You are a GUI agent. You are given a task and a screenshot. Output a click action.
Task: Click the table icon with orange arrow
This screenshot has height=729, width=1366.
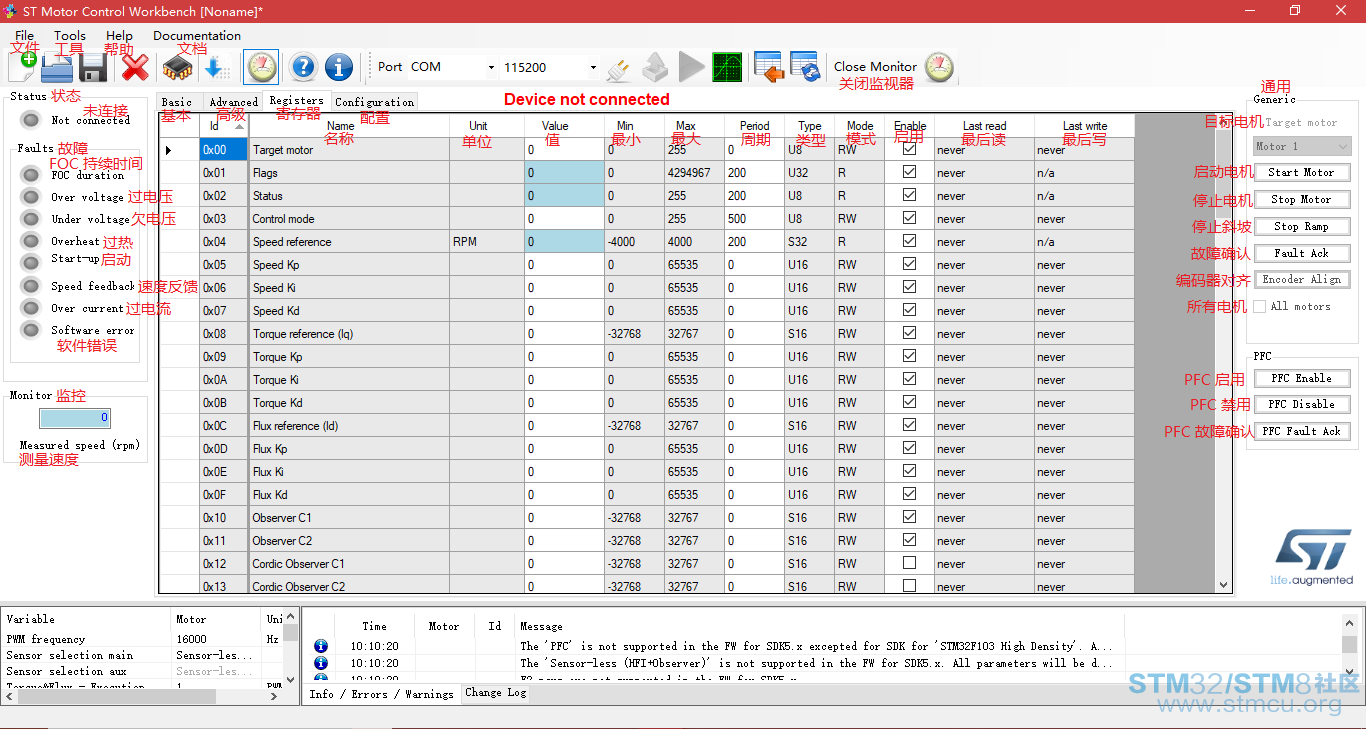click(x=768, y=67)
